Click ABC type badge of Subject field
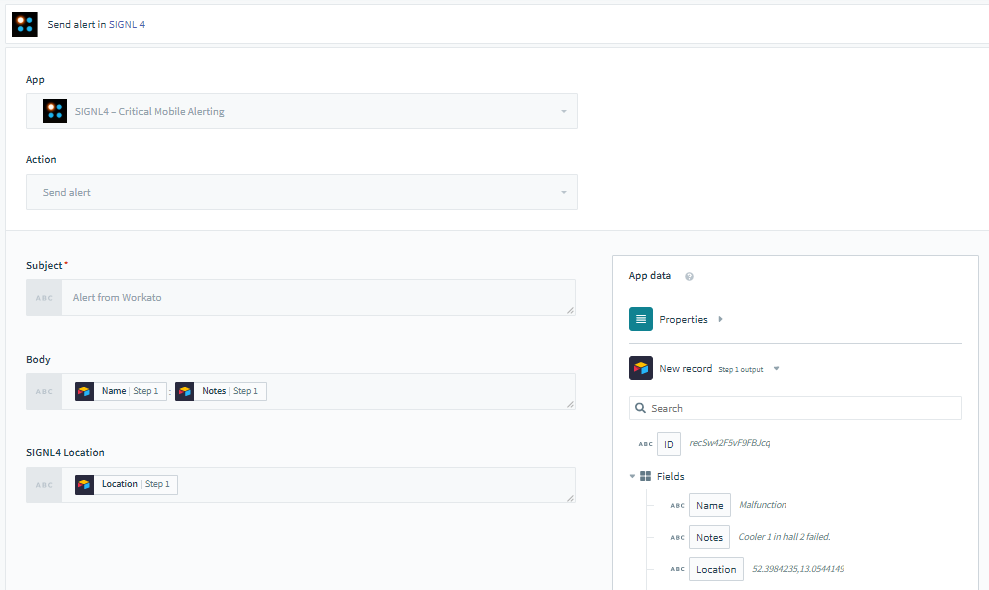 44,298
